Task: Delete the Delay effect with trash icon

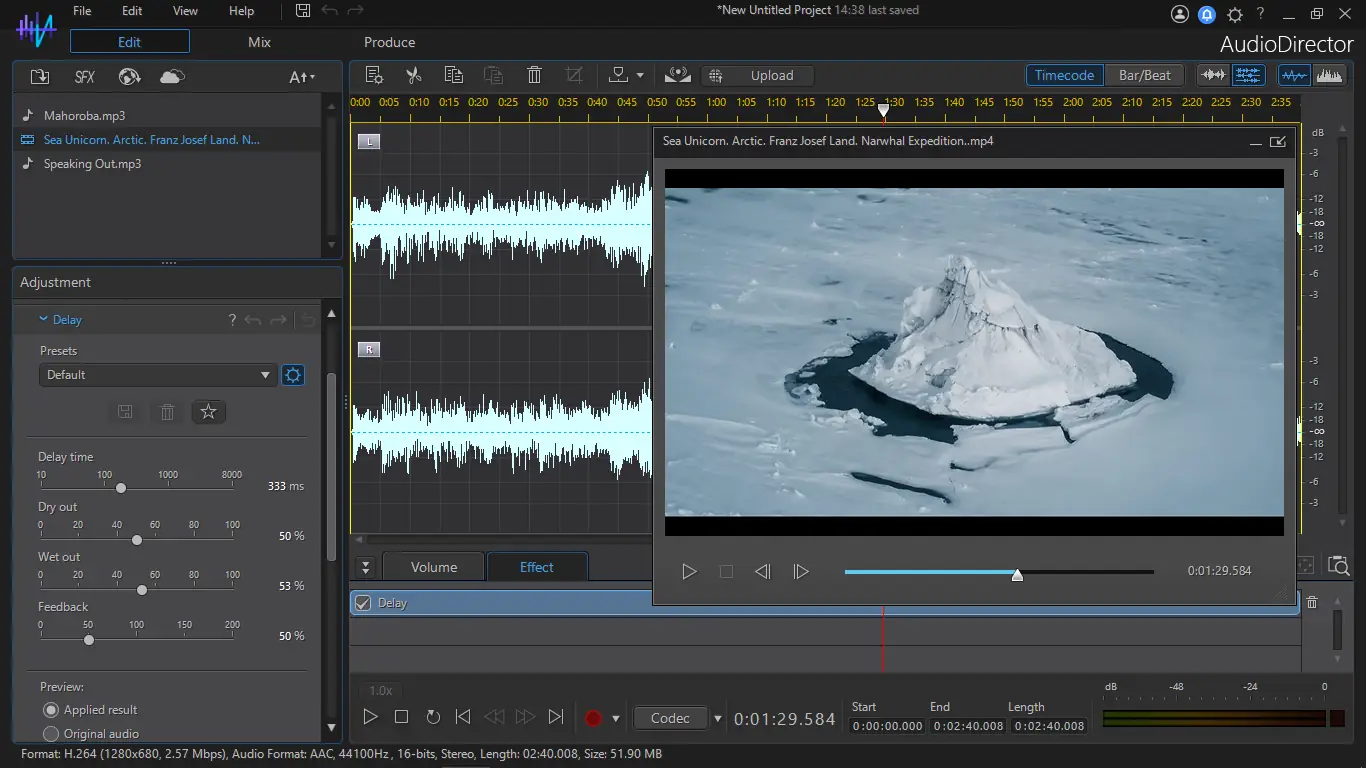Action: click(1312, 602)
